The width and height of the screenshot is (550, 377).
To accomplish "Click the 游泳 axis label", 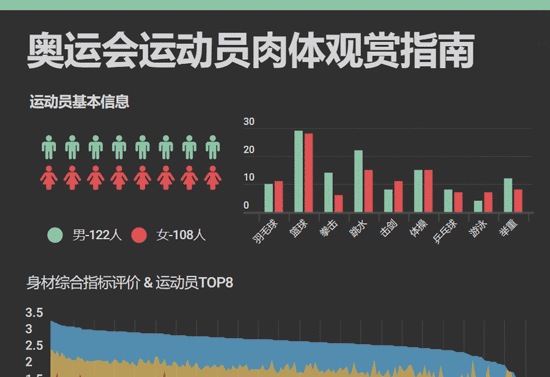I will (x=478, y=228).
